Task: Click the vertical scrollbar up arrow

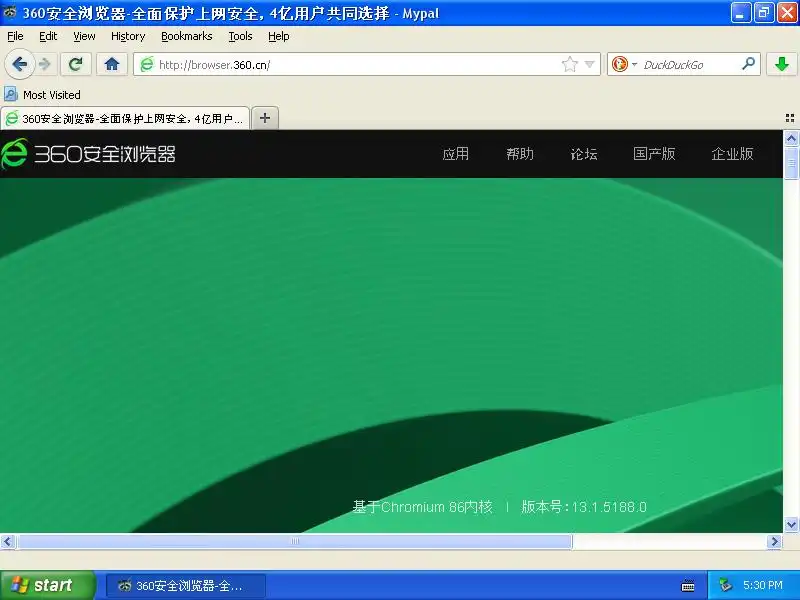Action: click(791, 138)
